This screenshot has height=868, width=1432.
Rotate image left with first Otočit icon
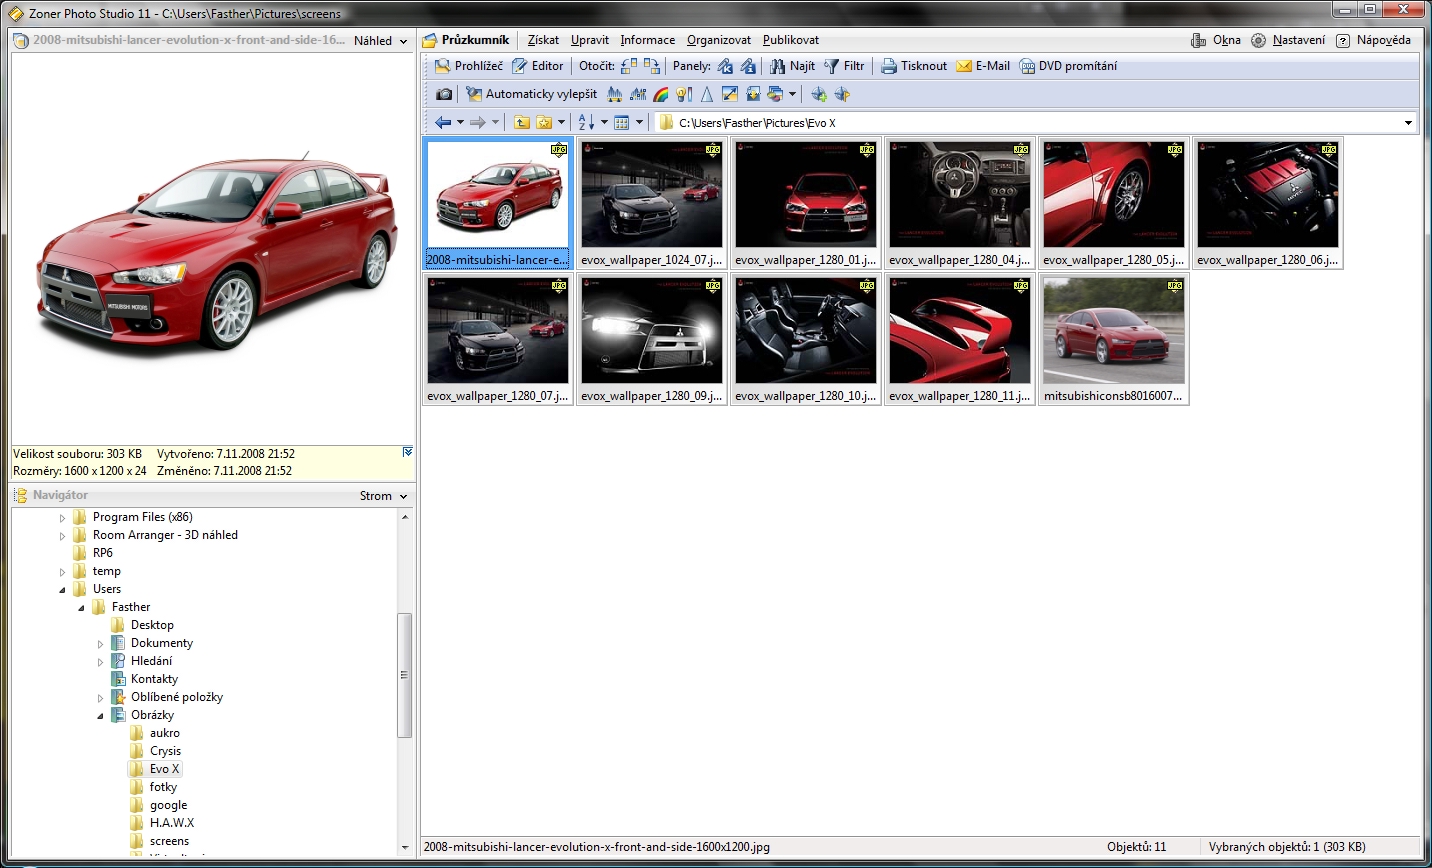(629, 66)
